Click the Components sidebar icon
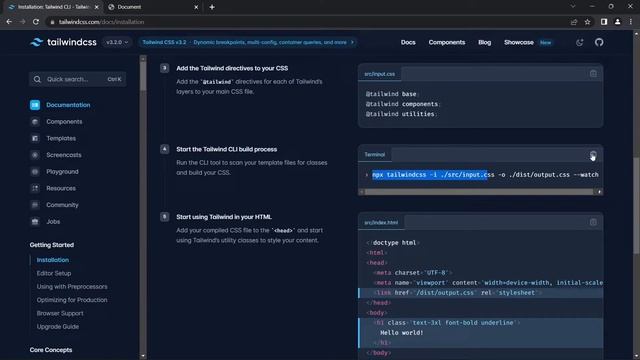Screen dimensions: 640x360 click(x=35, y=122)
